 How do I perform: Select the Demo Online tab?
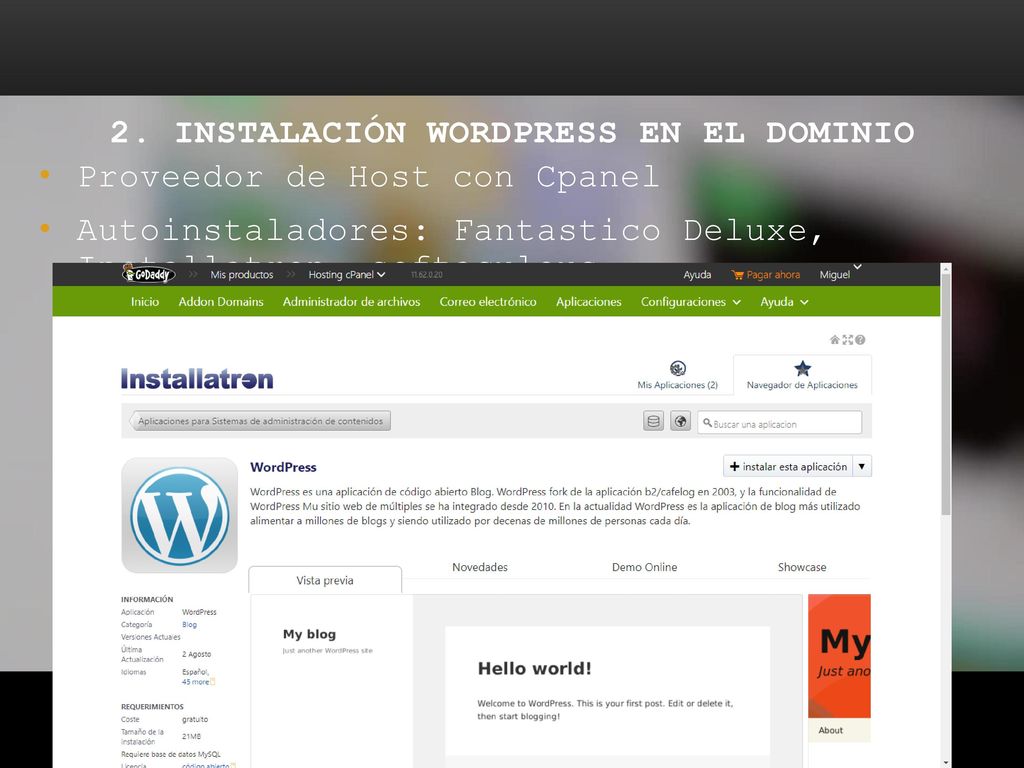[x=645, y=567]
